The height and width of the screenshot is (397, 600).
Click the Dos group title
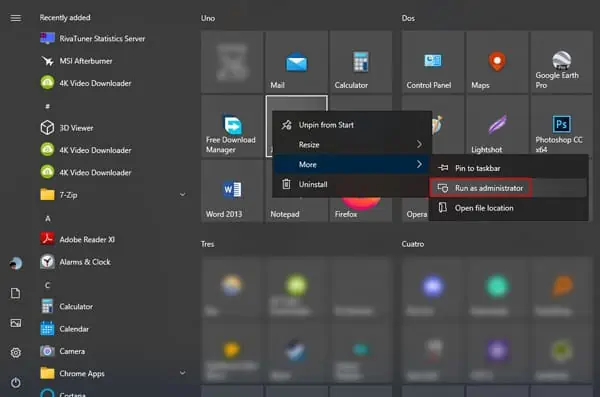click(x=408, y=18)
